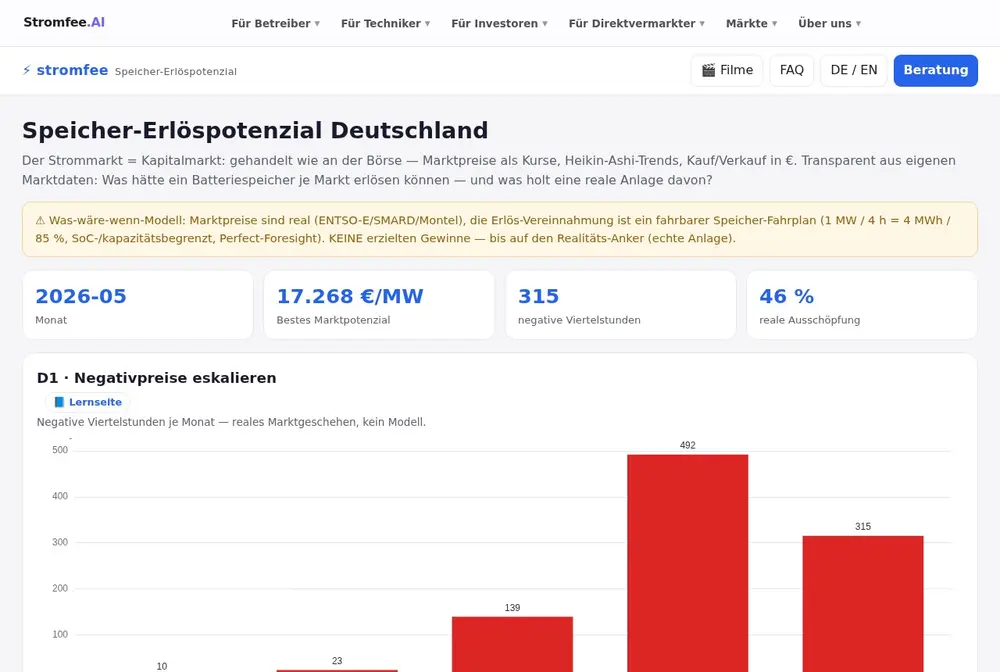1000x672 pixels.
Task: Open the Märkte dropdown menu
Action: (x=751, y=24)
